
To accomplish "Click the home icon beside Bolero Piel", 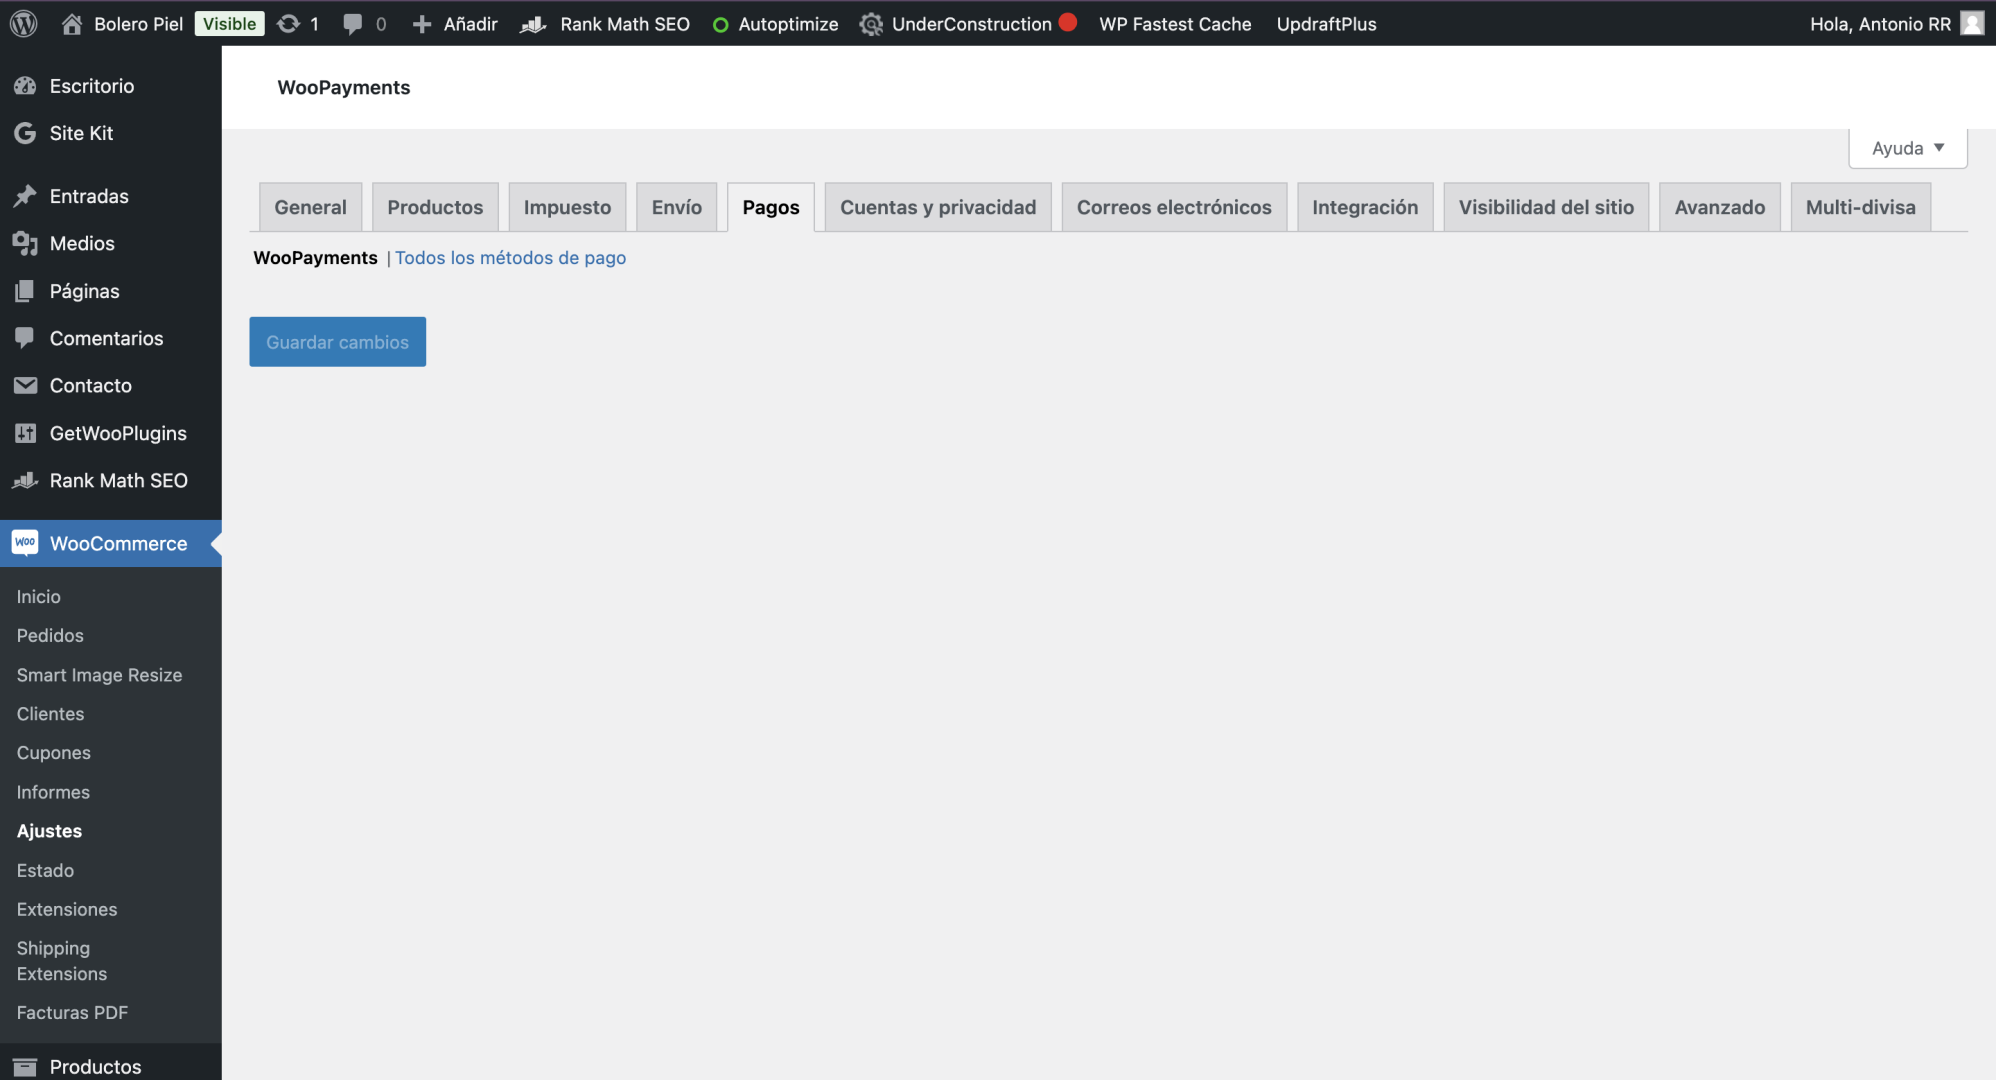I will pos(72,24).
